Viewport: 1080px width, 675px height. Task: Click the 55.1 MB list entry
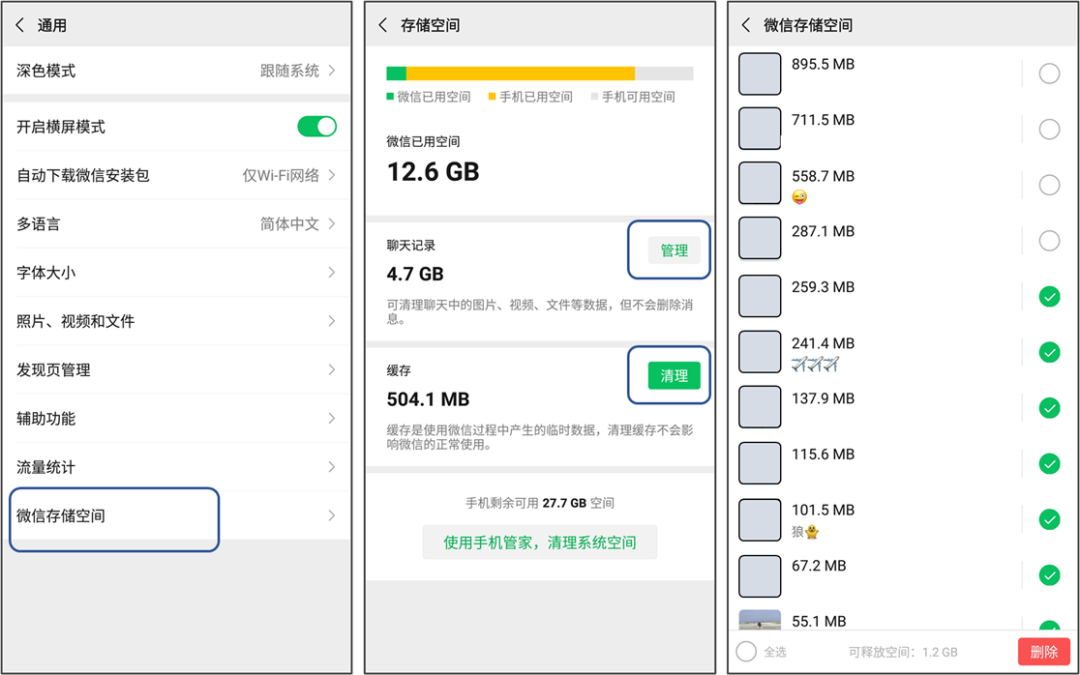pyautogui.click(x=902, y=620)
